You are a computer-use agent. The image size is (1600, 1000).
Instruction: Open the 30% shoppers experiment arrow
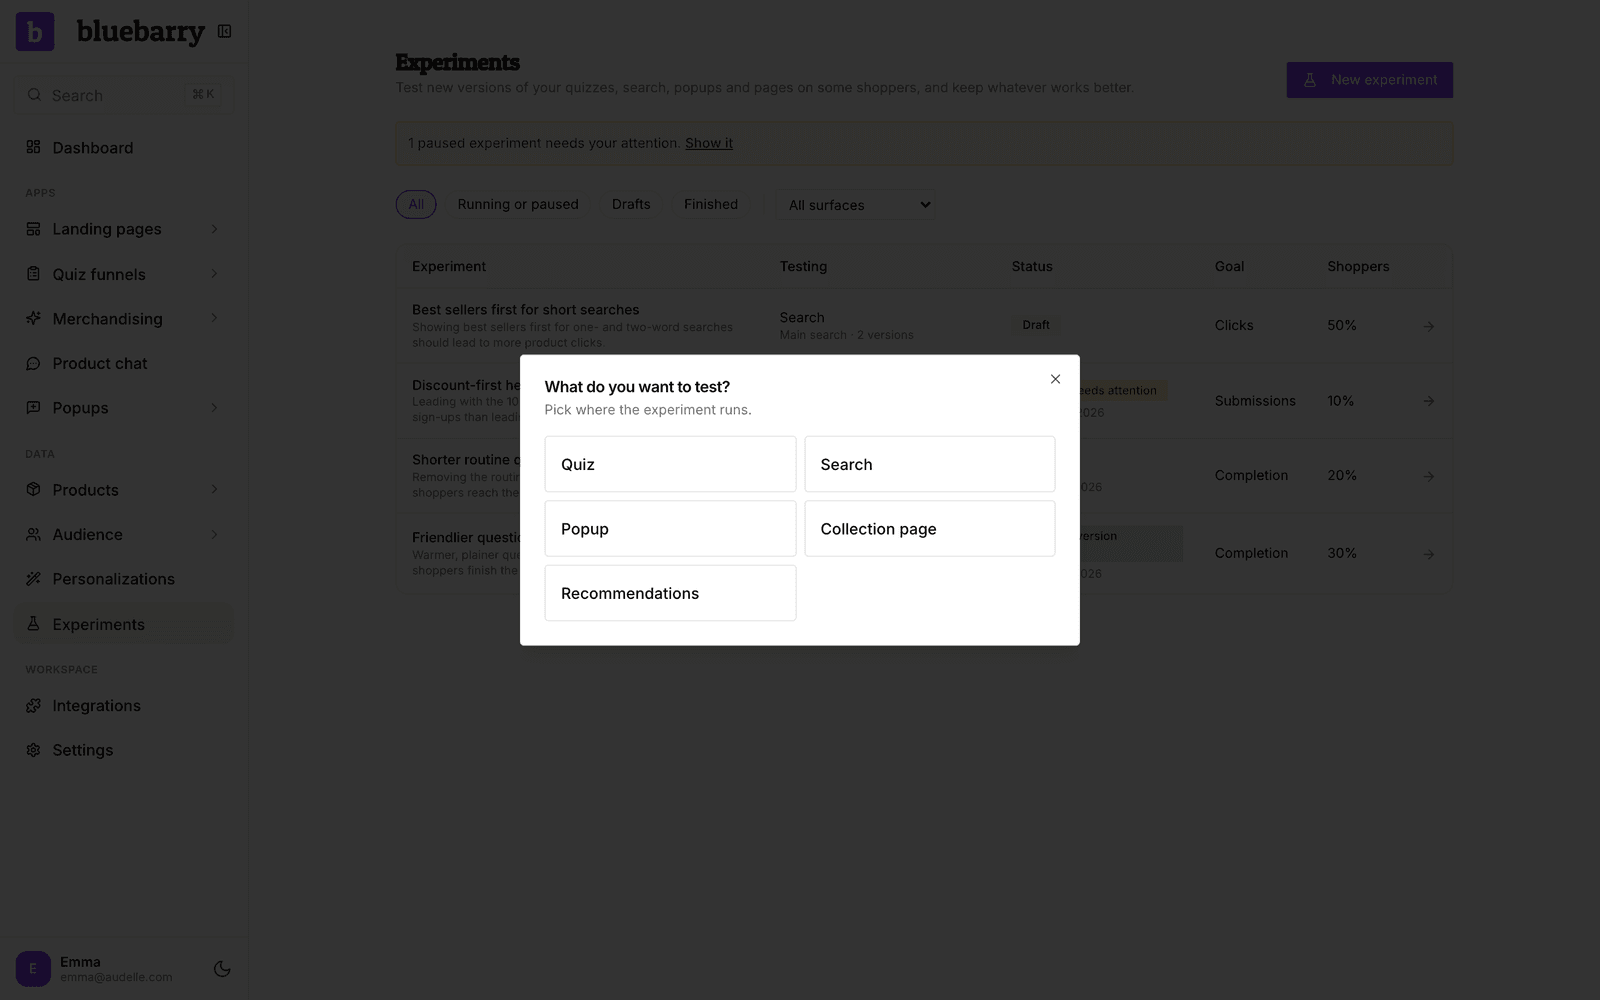(x=1429, y=554)
